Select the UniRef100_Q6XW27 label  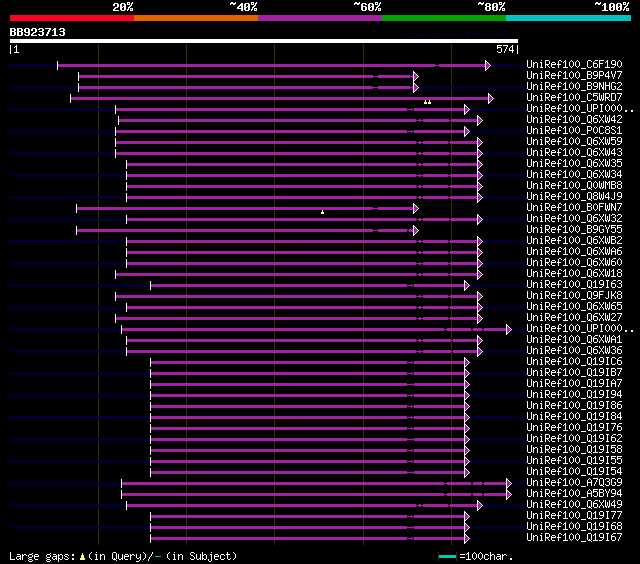click(x=574, y=318)
